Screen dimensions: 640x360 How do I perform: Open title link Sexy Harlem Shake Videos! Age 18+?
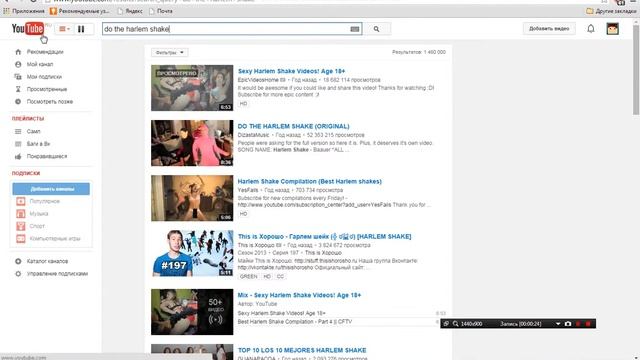[x=291, y=71]
